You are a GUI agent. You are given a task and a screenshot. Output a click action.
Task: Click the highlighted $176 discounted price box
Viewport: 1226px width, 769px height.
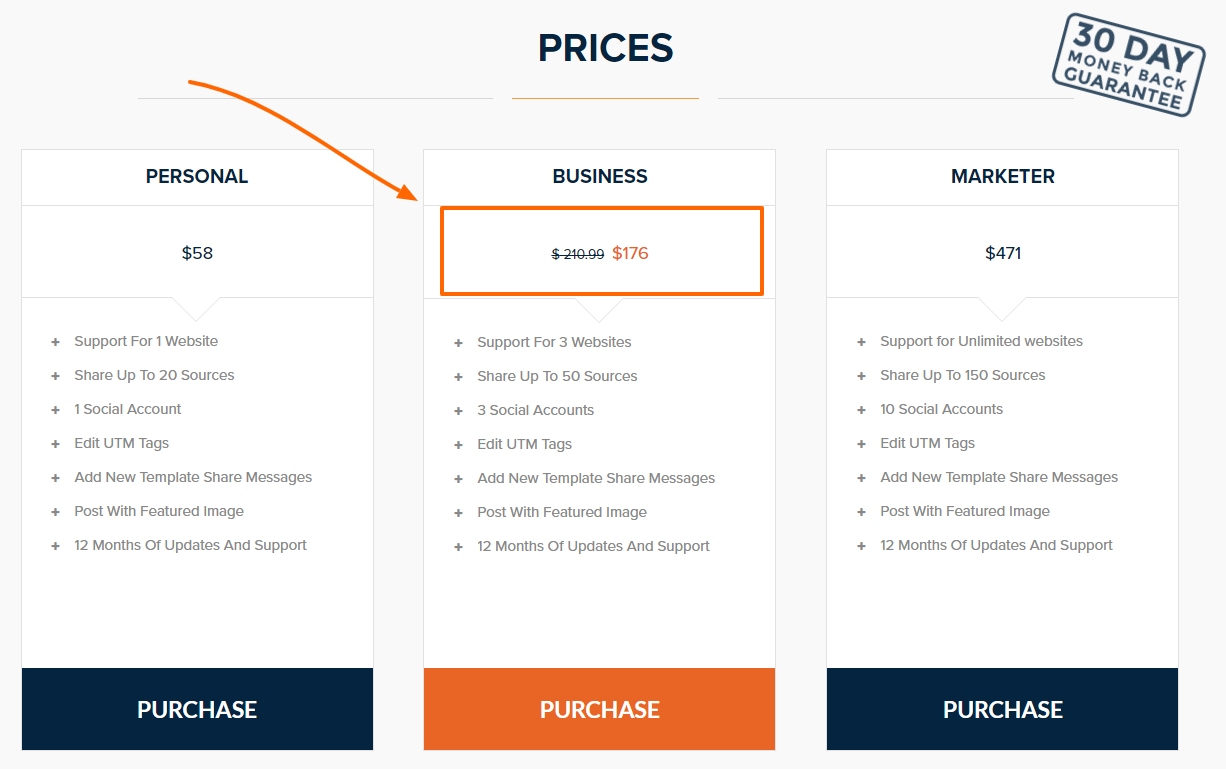(x=601, y=252)
